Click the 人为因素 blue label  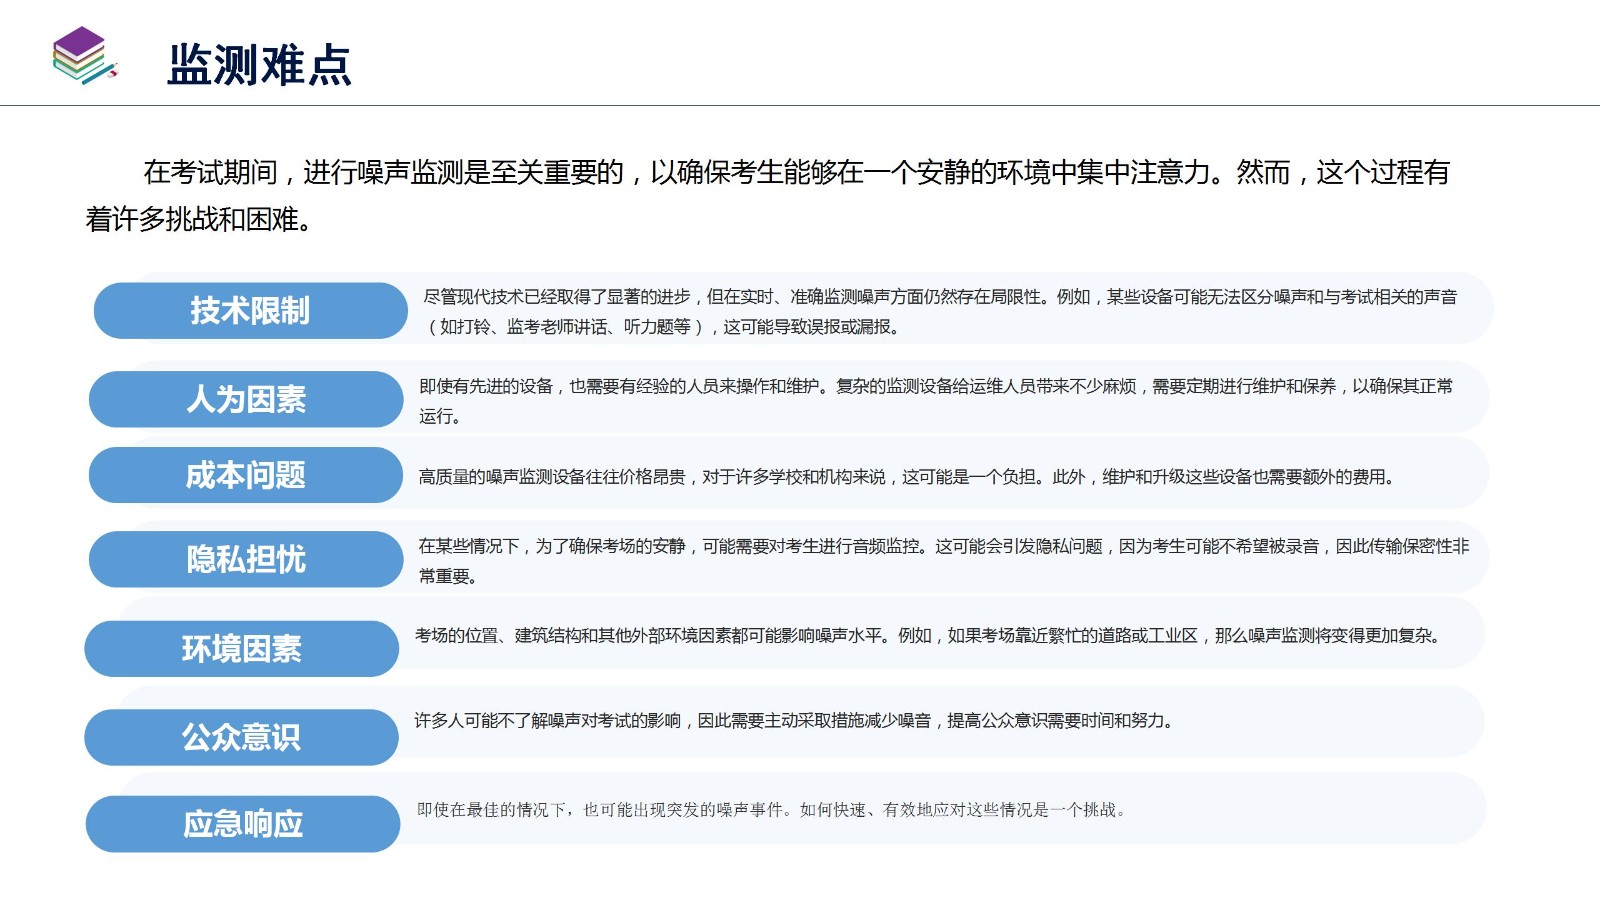point(246,400)
